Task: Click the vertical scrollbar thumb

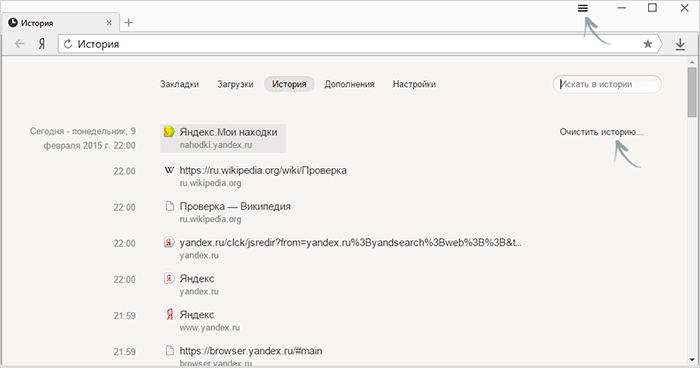Action: pyautogui.click(x=692, y=92)
